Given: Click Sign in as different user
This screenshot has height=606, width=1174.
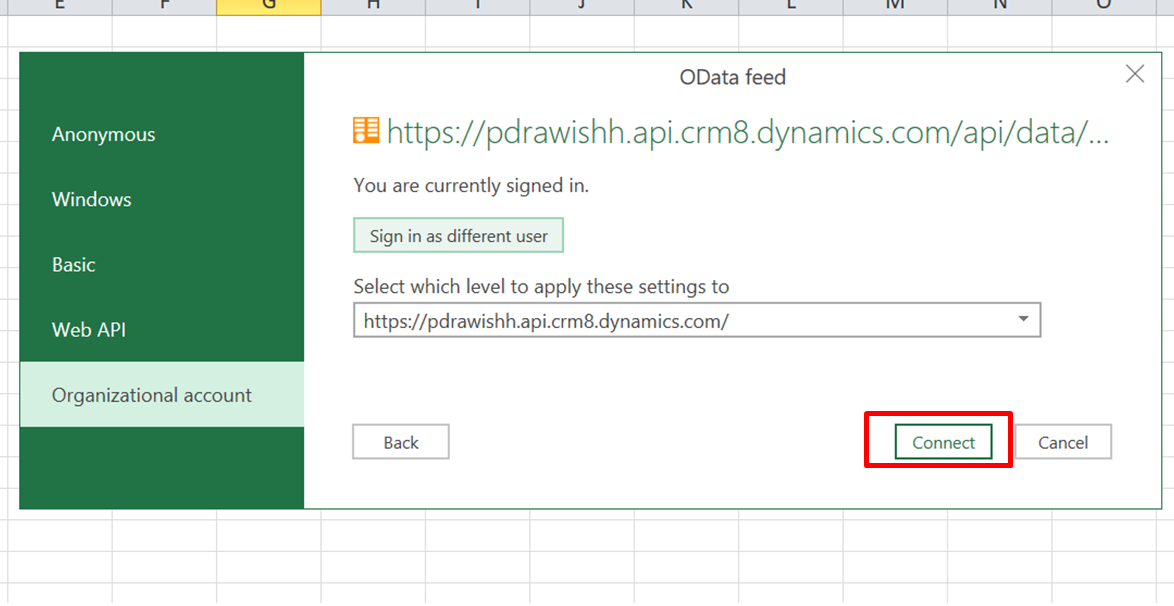Looking at the screenshot, I should pos(459,236).
